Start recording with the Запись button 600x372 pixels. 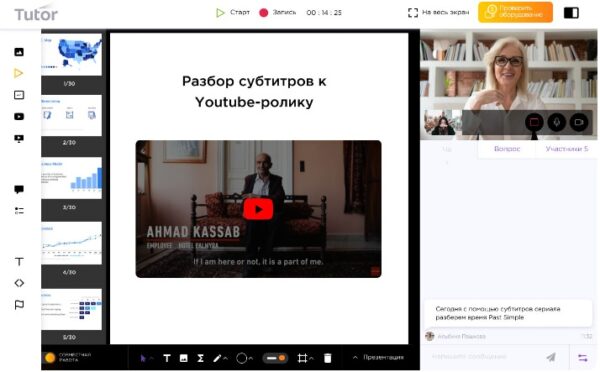tap(278, 13)
